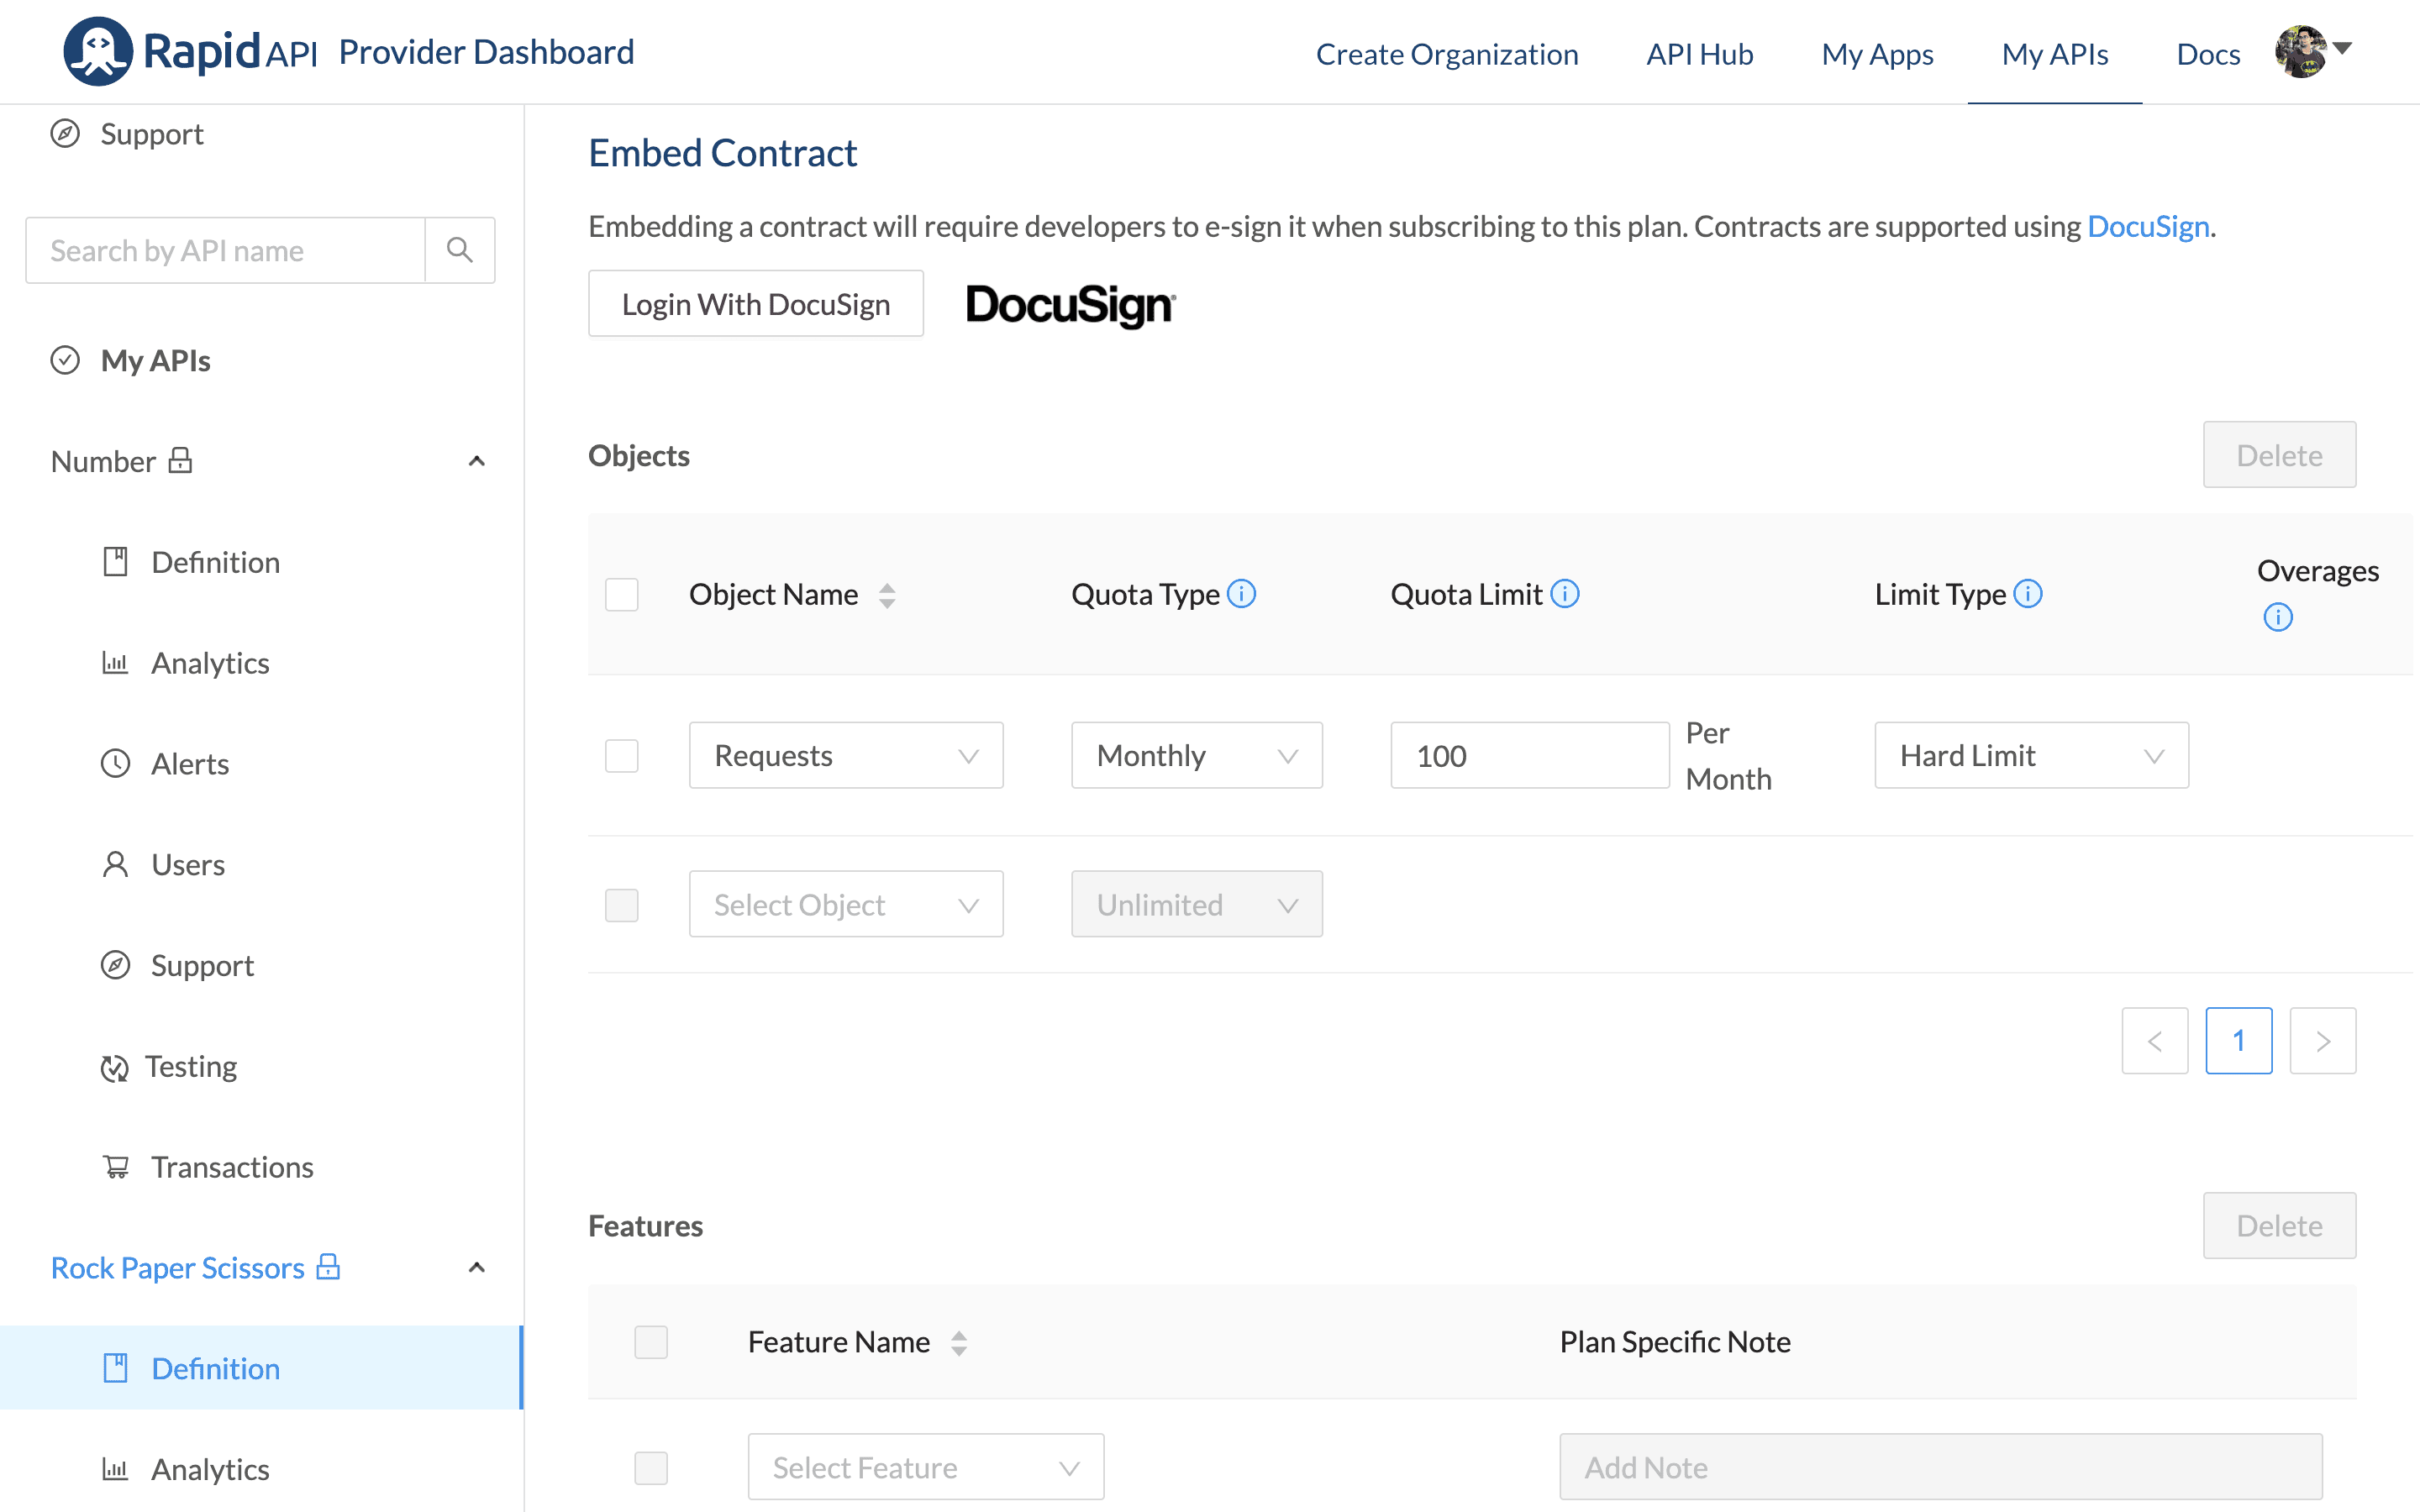
Task: Open Docs in top nav
Action: pyautogui.click(x=2208, y=54)
